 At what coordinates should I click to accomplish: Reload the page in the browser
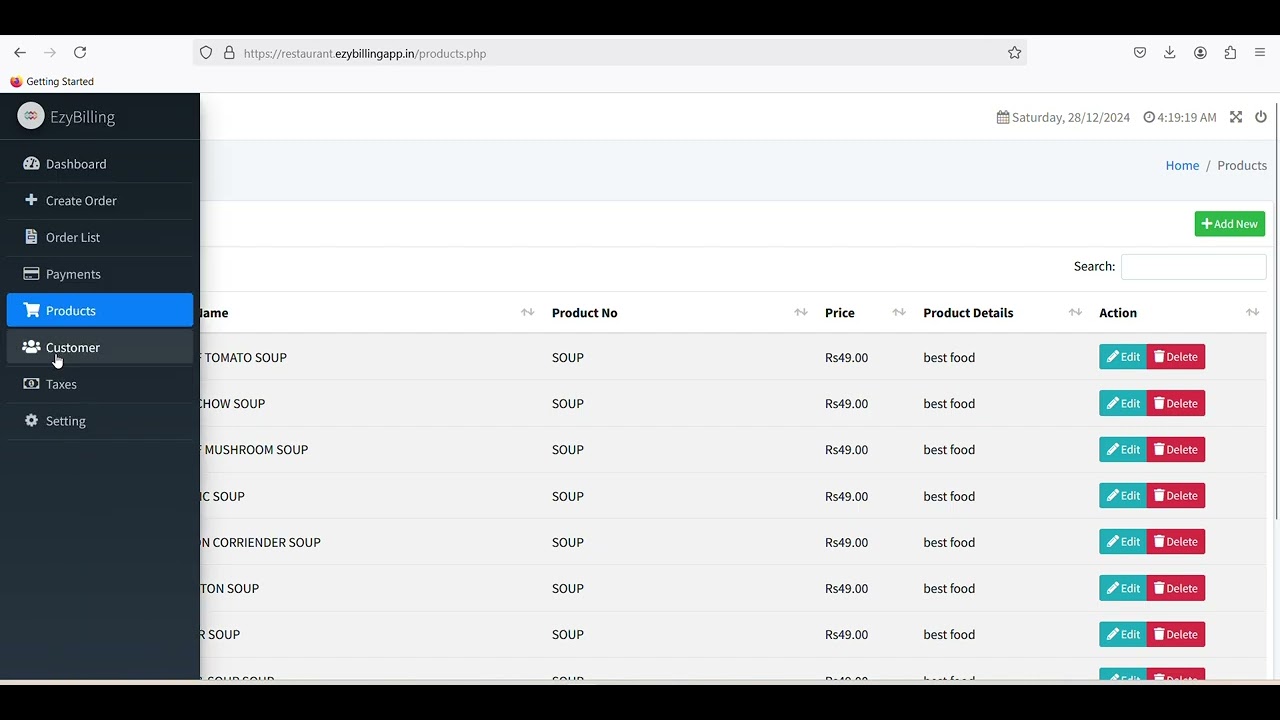[x=80, y=53]
